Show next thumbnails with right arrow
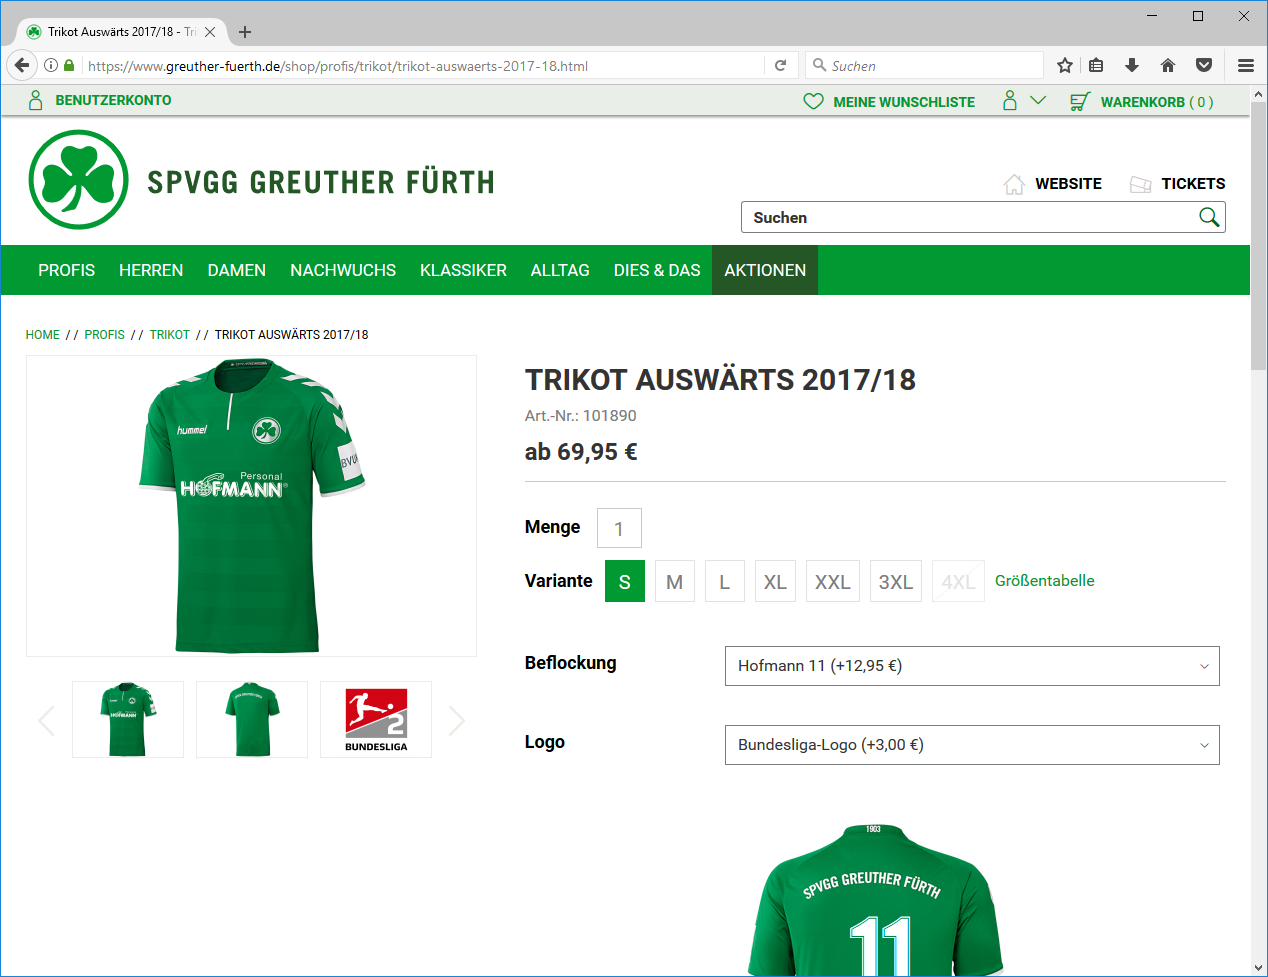 click(457, 720)
